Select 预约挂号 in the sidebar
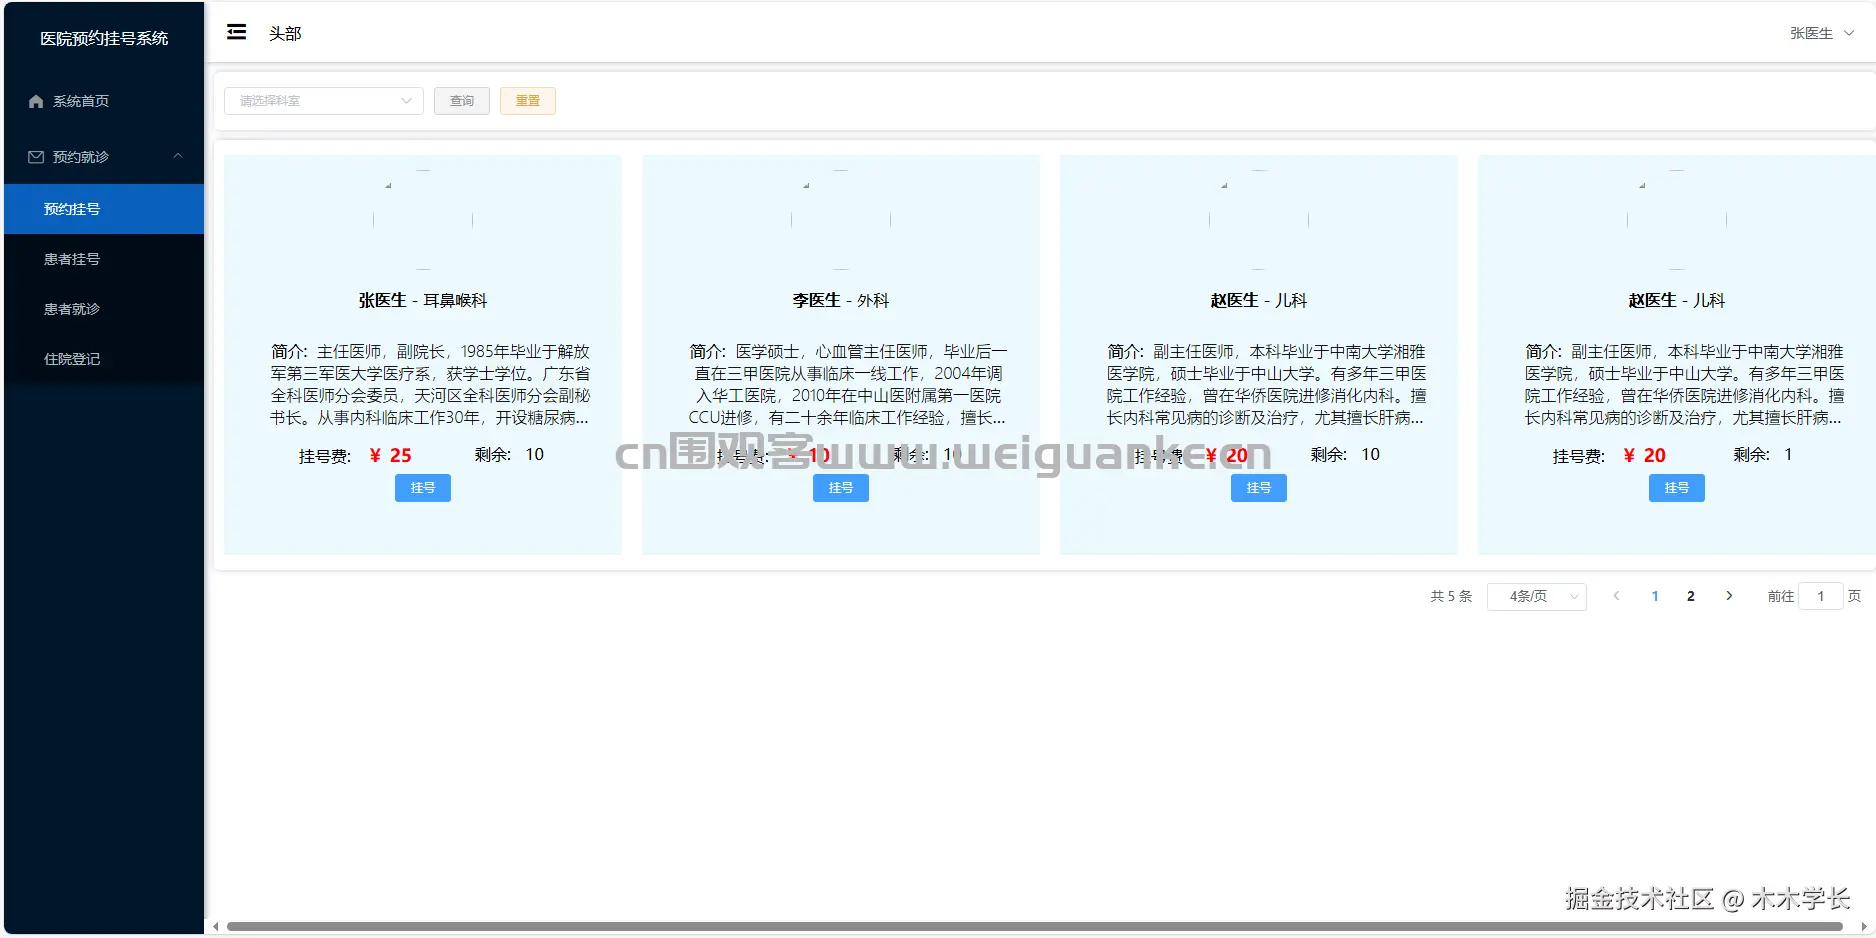 click(x=70, y=208)
